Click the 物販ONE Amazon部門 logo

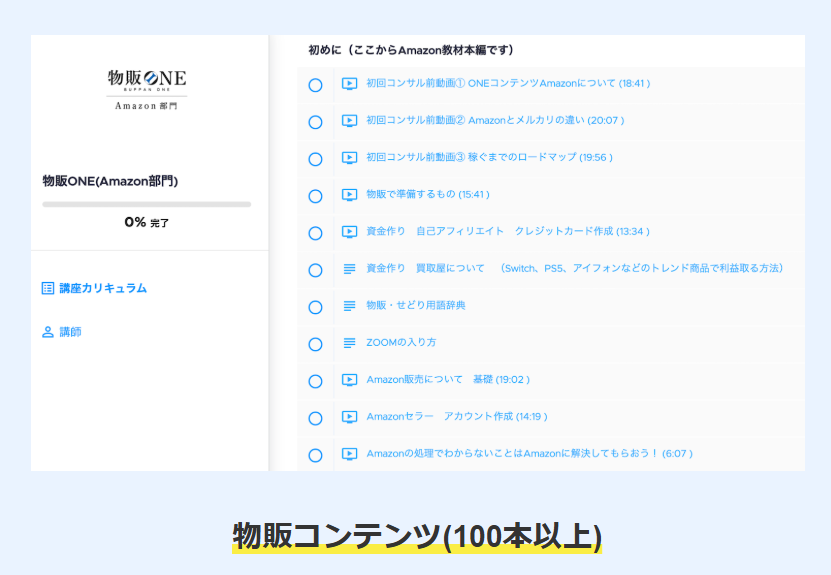tap(147, 88)
